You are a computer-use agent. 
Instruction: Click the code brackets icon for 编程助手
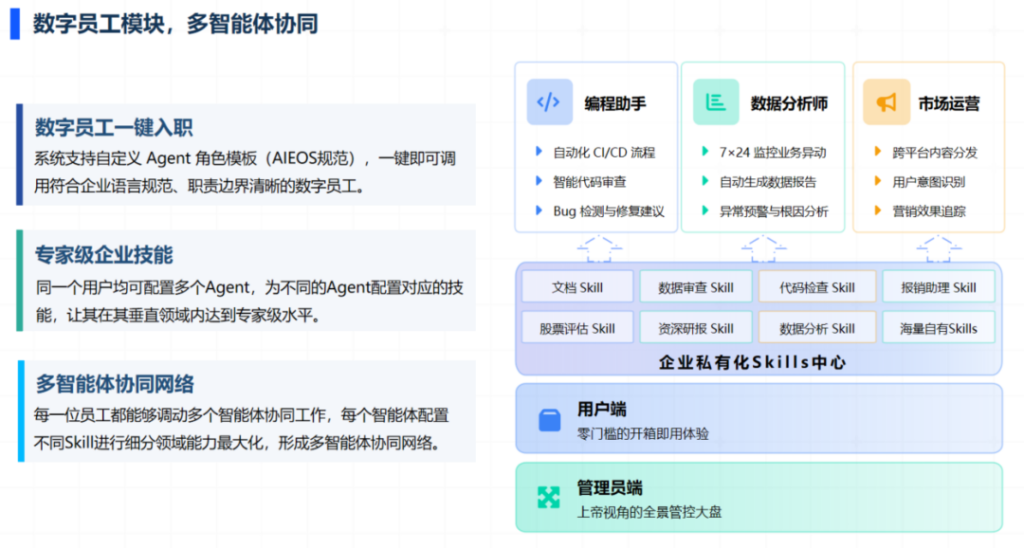coord(549,102)
